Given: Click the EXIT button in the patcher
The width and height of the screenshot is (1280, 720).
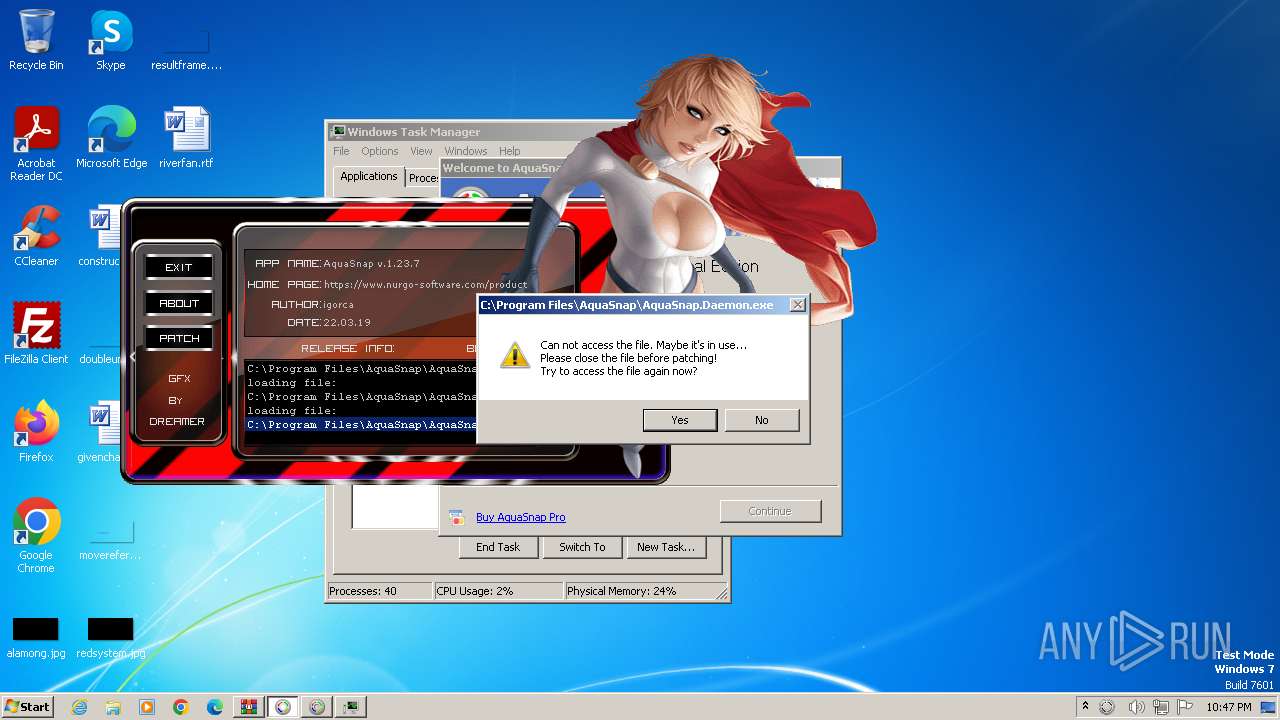Looking at the screenshot, I should point(179,267).
